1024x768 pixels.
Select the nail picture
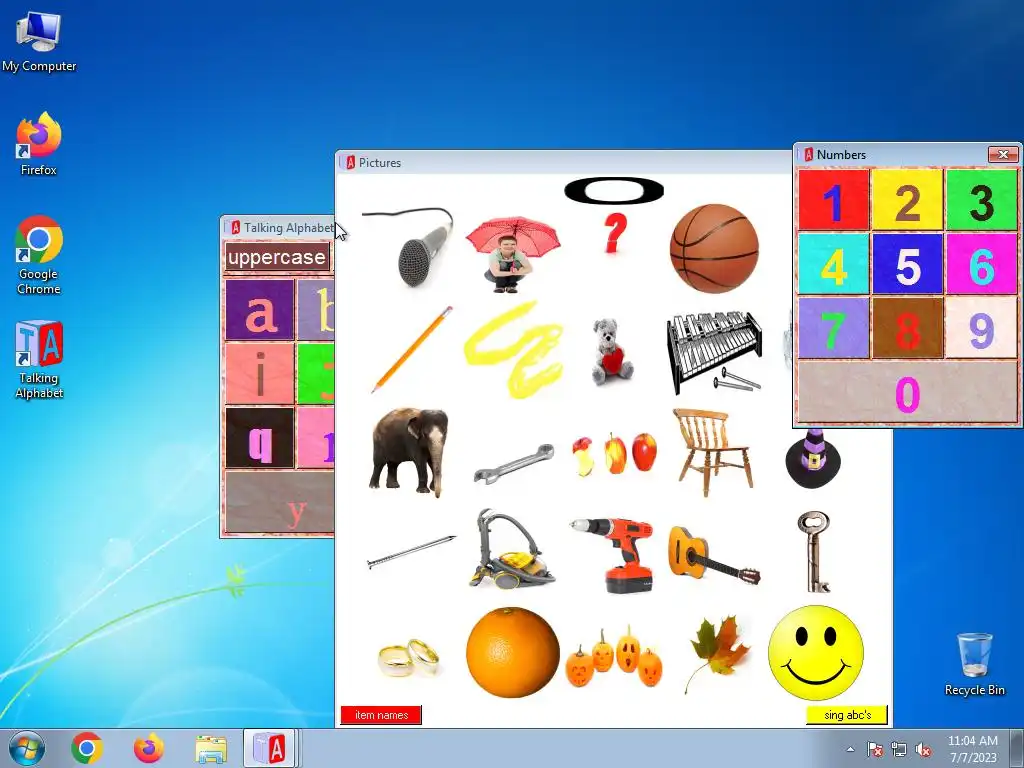click(411, 552)
